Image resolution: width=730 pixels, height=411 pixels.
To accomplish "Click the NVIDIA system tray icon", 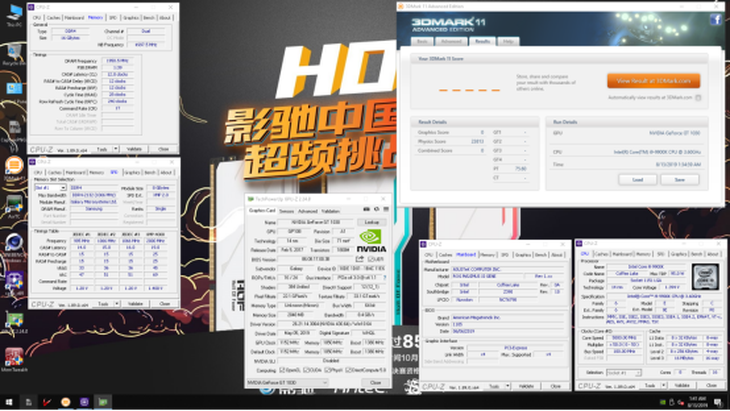I will tap(662, 403).
